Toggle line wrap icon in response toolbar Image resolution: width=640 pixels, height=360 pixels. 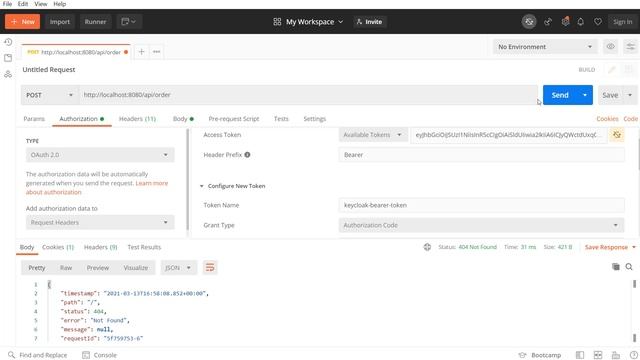click(210, 268)
